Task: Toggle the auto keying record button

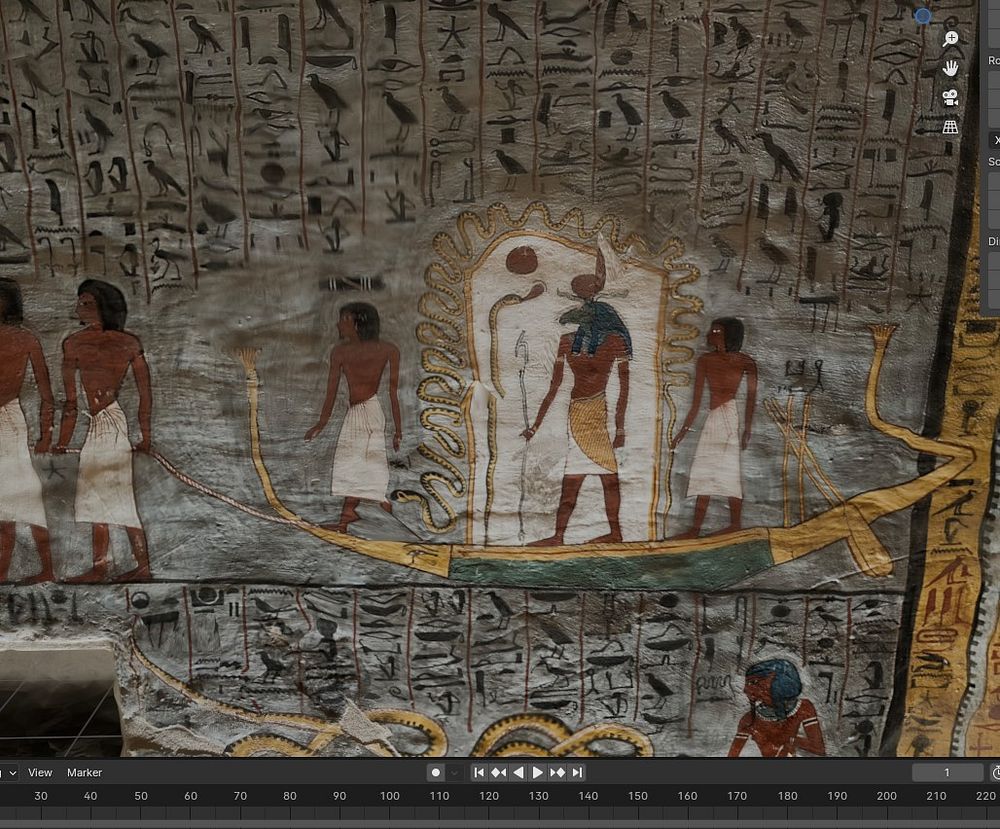Action: click(x=436, y=772)
